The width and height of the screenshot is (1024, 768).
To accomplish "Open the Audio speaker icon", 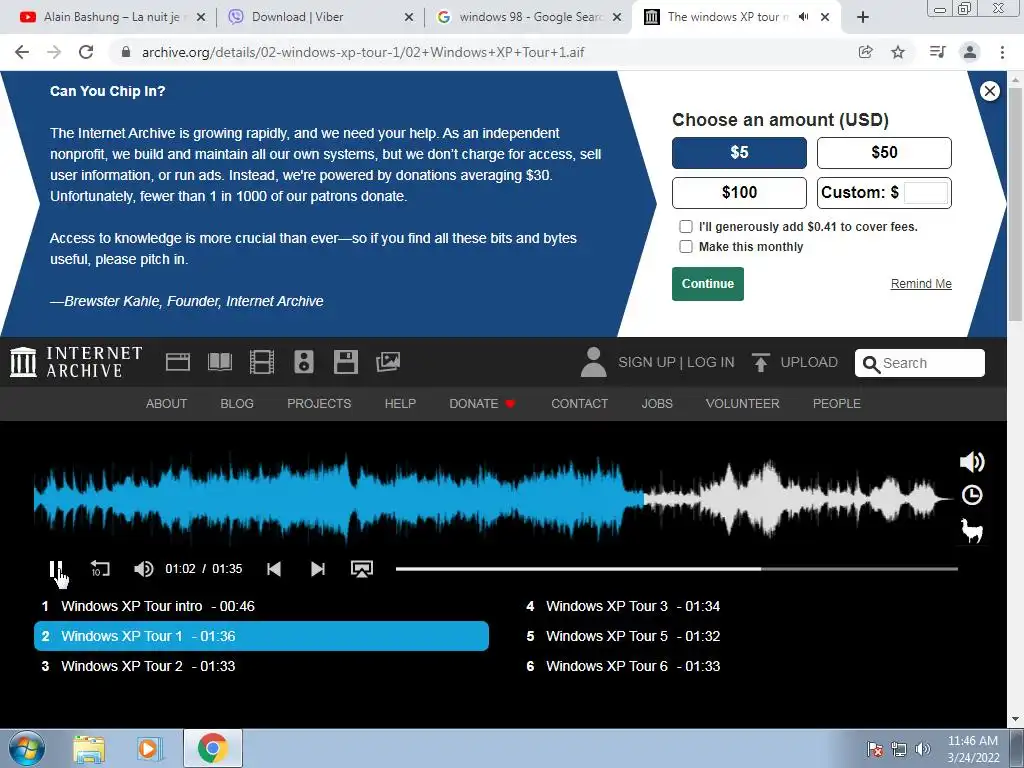I will pos(304,362).
